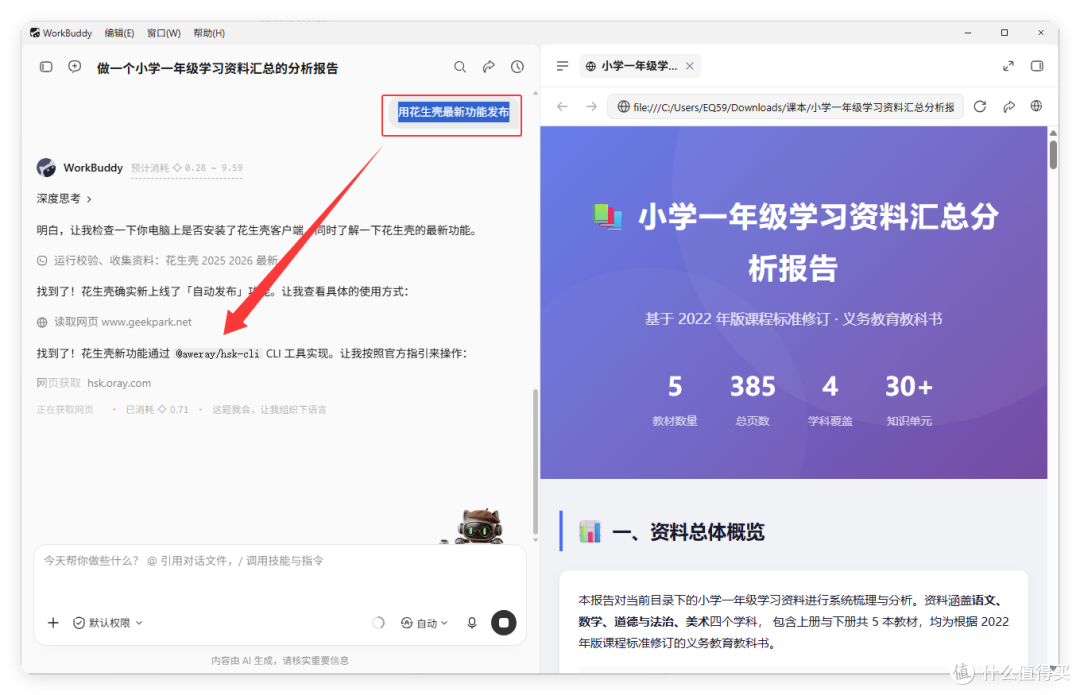Open the WorkBuddy menu
This screenshot has width=1080, height=695.
pos(61,33)
